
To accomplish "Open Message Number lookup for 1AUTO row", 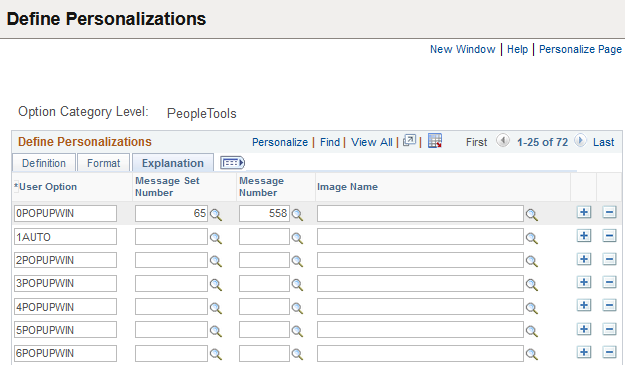I will pos(297,238).
